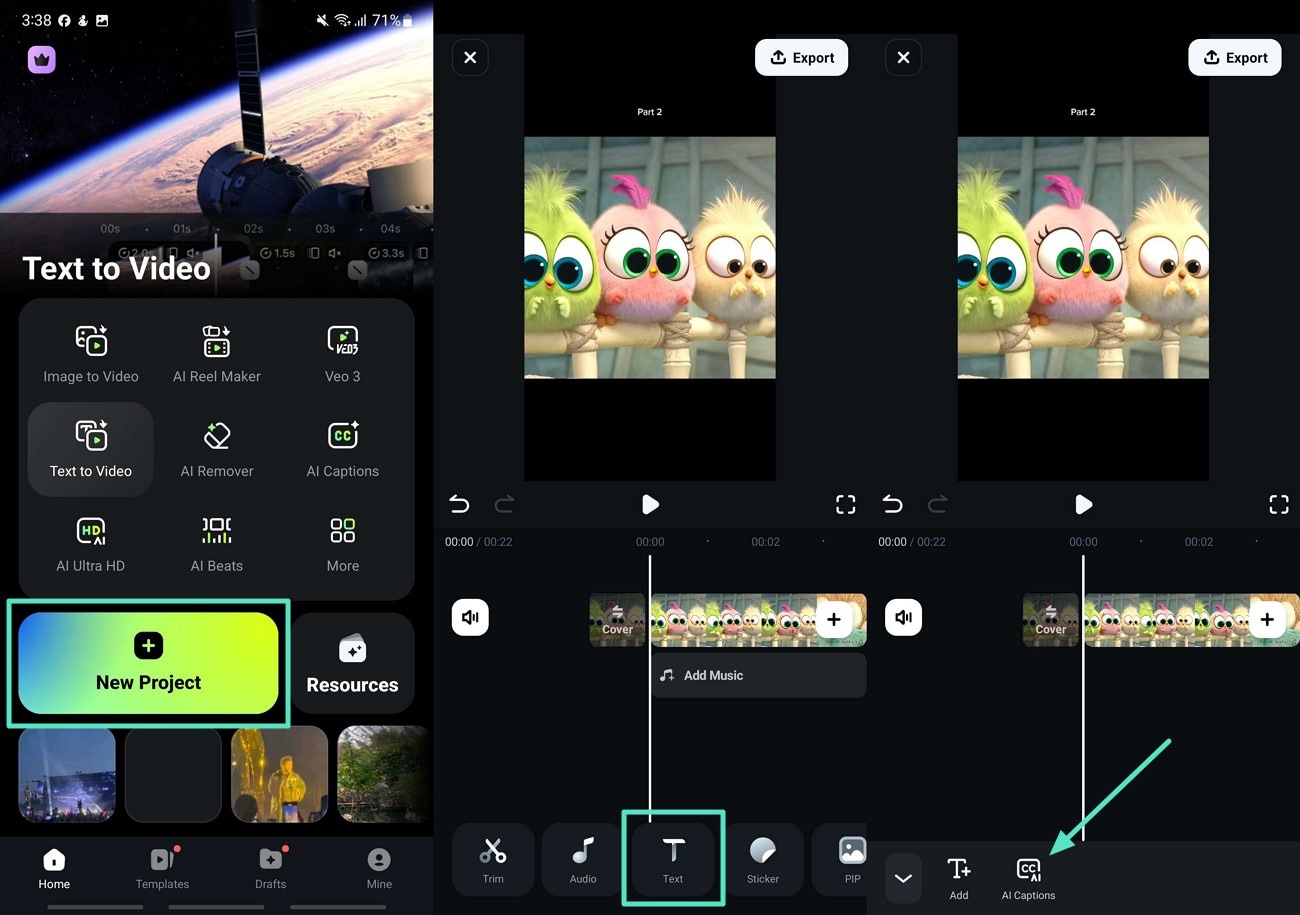Select the Trim tool
1300x915 pixels.
click(x=493, y=859)
